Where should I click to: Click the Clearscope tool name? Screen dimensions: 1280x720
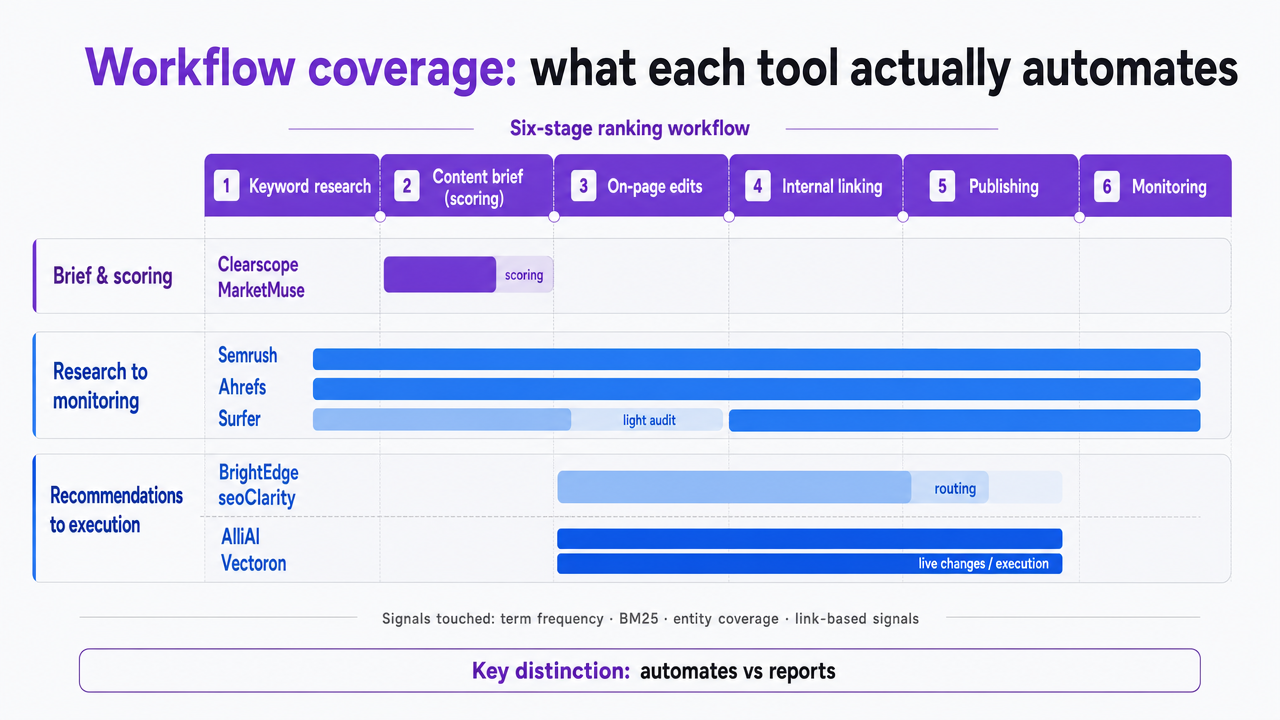(x=258, y=264)
